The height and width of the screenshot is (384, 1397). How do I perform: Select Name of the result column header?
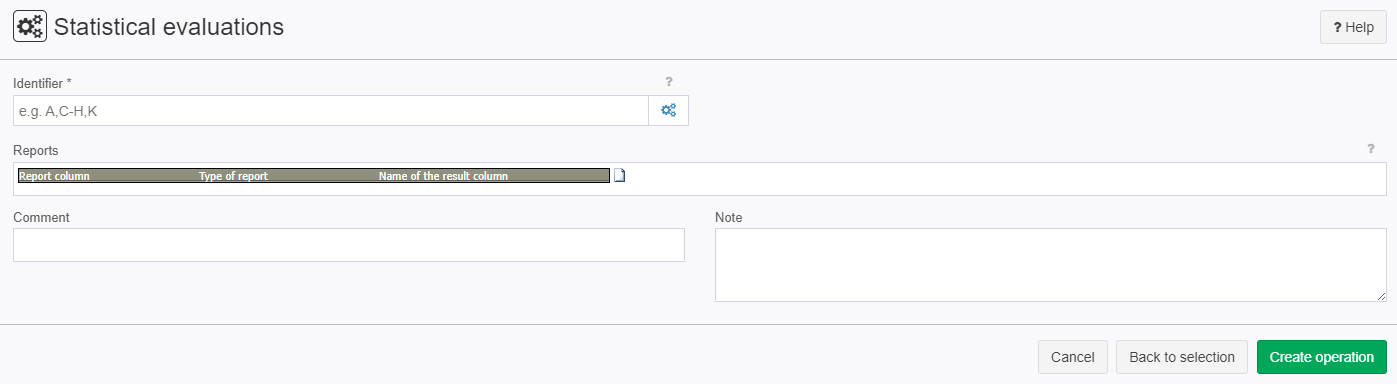tap(443, 176)
